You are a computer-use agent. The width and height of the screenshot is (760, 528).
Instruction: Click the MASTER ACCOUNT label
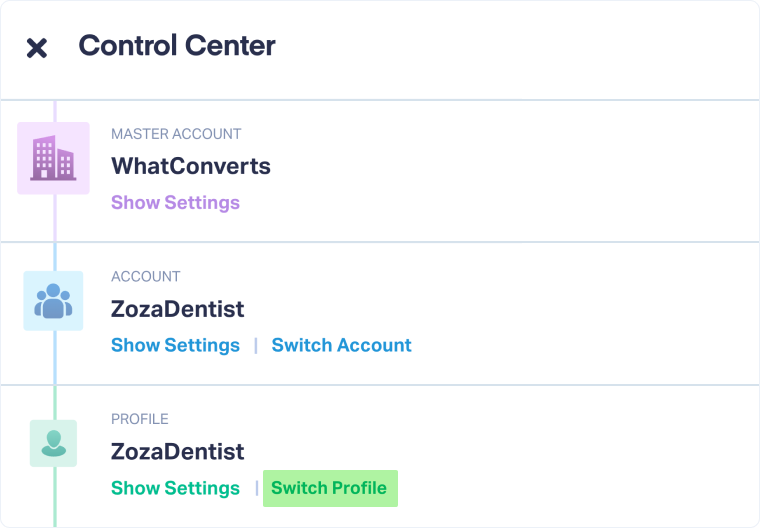176,134
